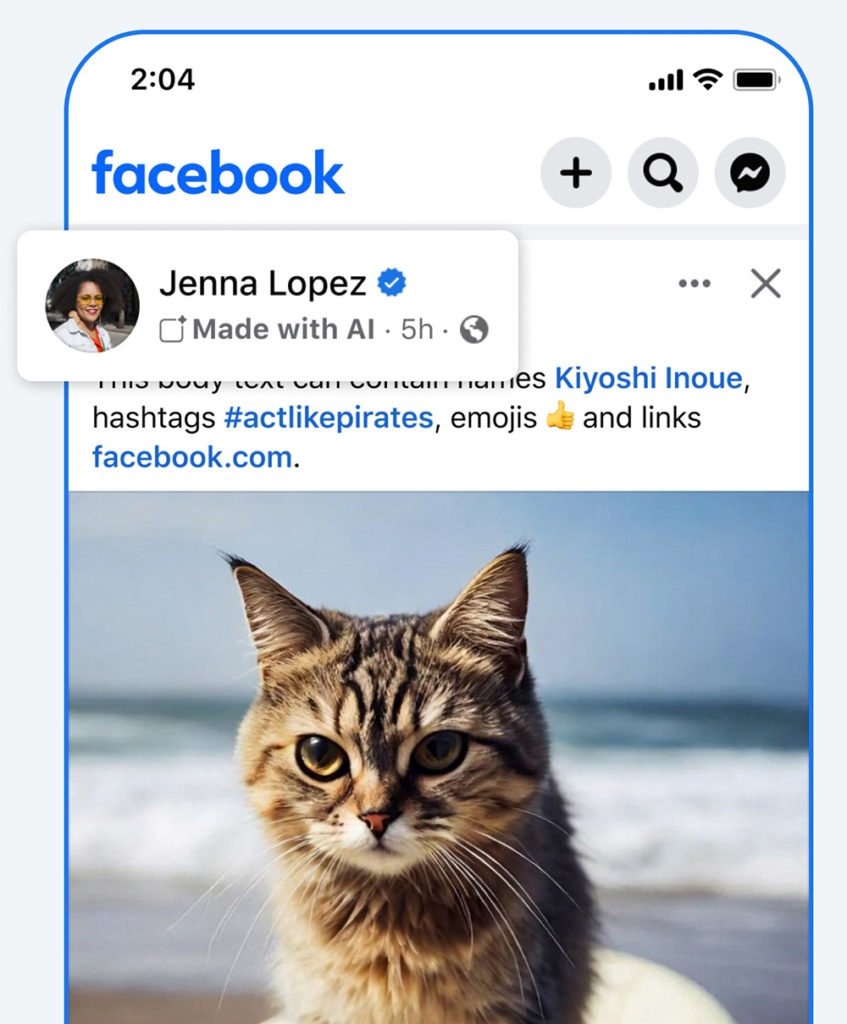Tap the blue verified badge
Viewport: 847px width, 1024px height.
tap(392, 283)
